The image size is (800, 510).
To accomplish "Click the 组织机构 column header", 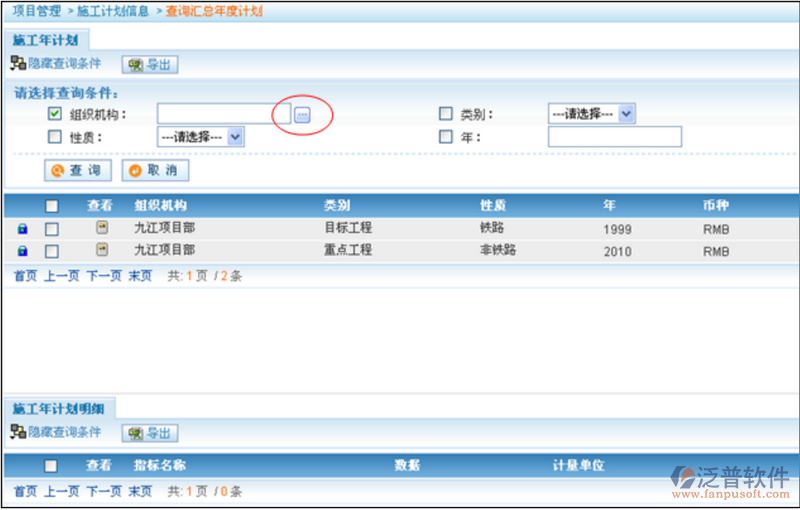I will [x=160, y=205].
